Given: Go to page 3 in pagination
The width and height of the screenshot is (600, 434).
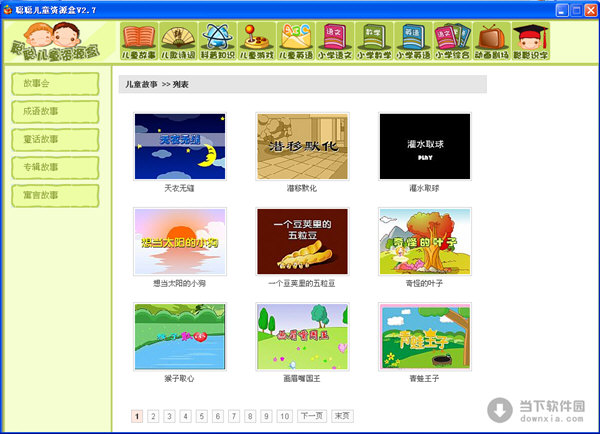Looking at the screenshot, I should pyautogui.click(x=169, y=416).
